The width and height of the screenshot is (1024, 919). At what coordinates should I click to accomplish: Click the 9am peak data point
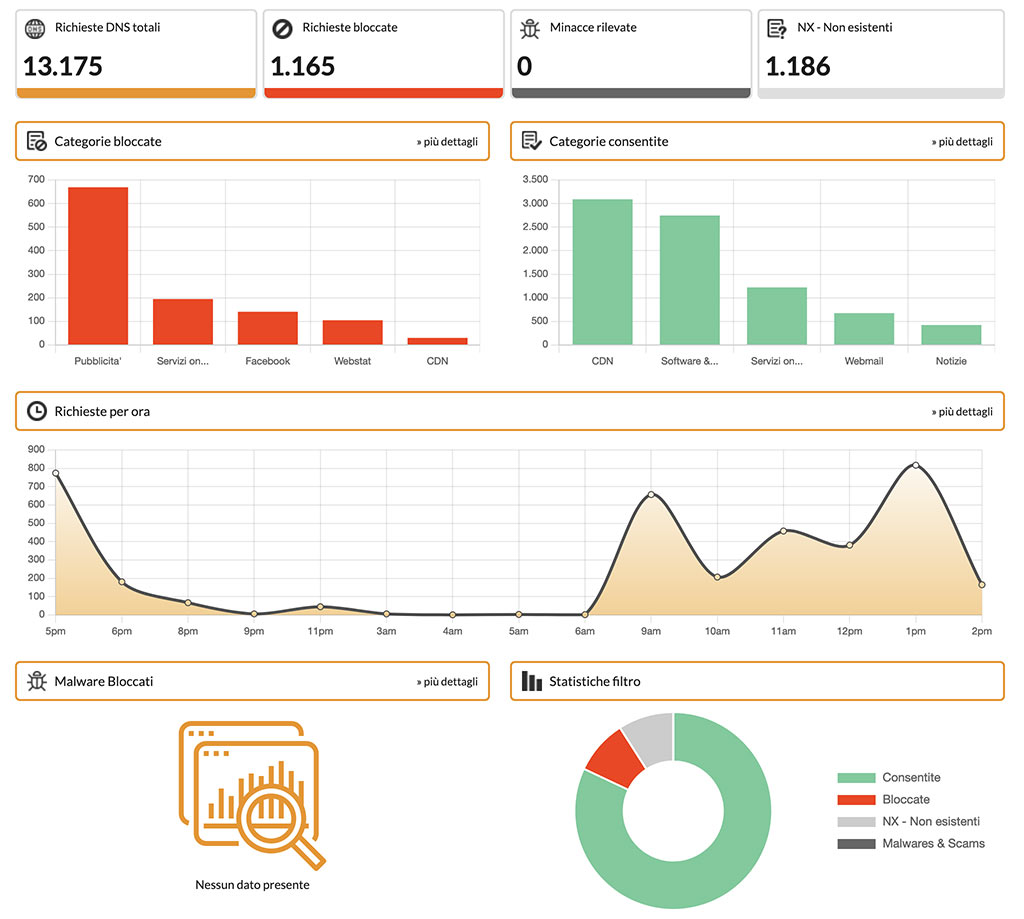click(x=651, y=494)
